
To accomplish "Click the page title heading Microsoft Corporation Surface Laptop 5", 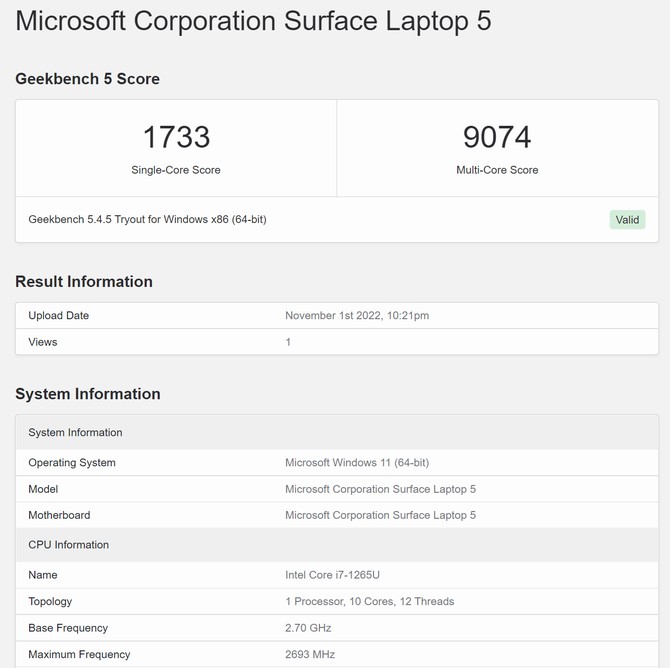I will click(253, 21).
